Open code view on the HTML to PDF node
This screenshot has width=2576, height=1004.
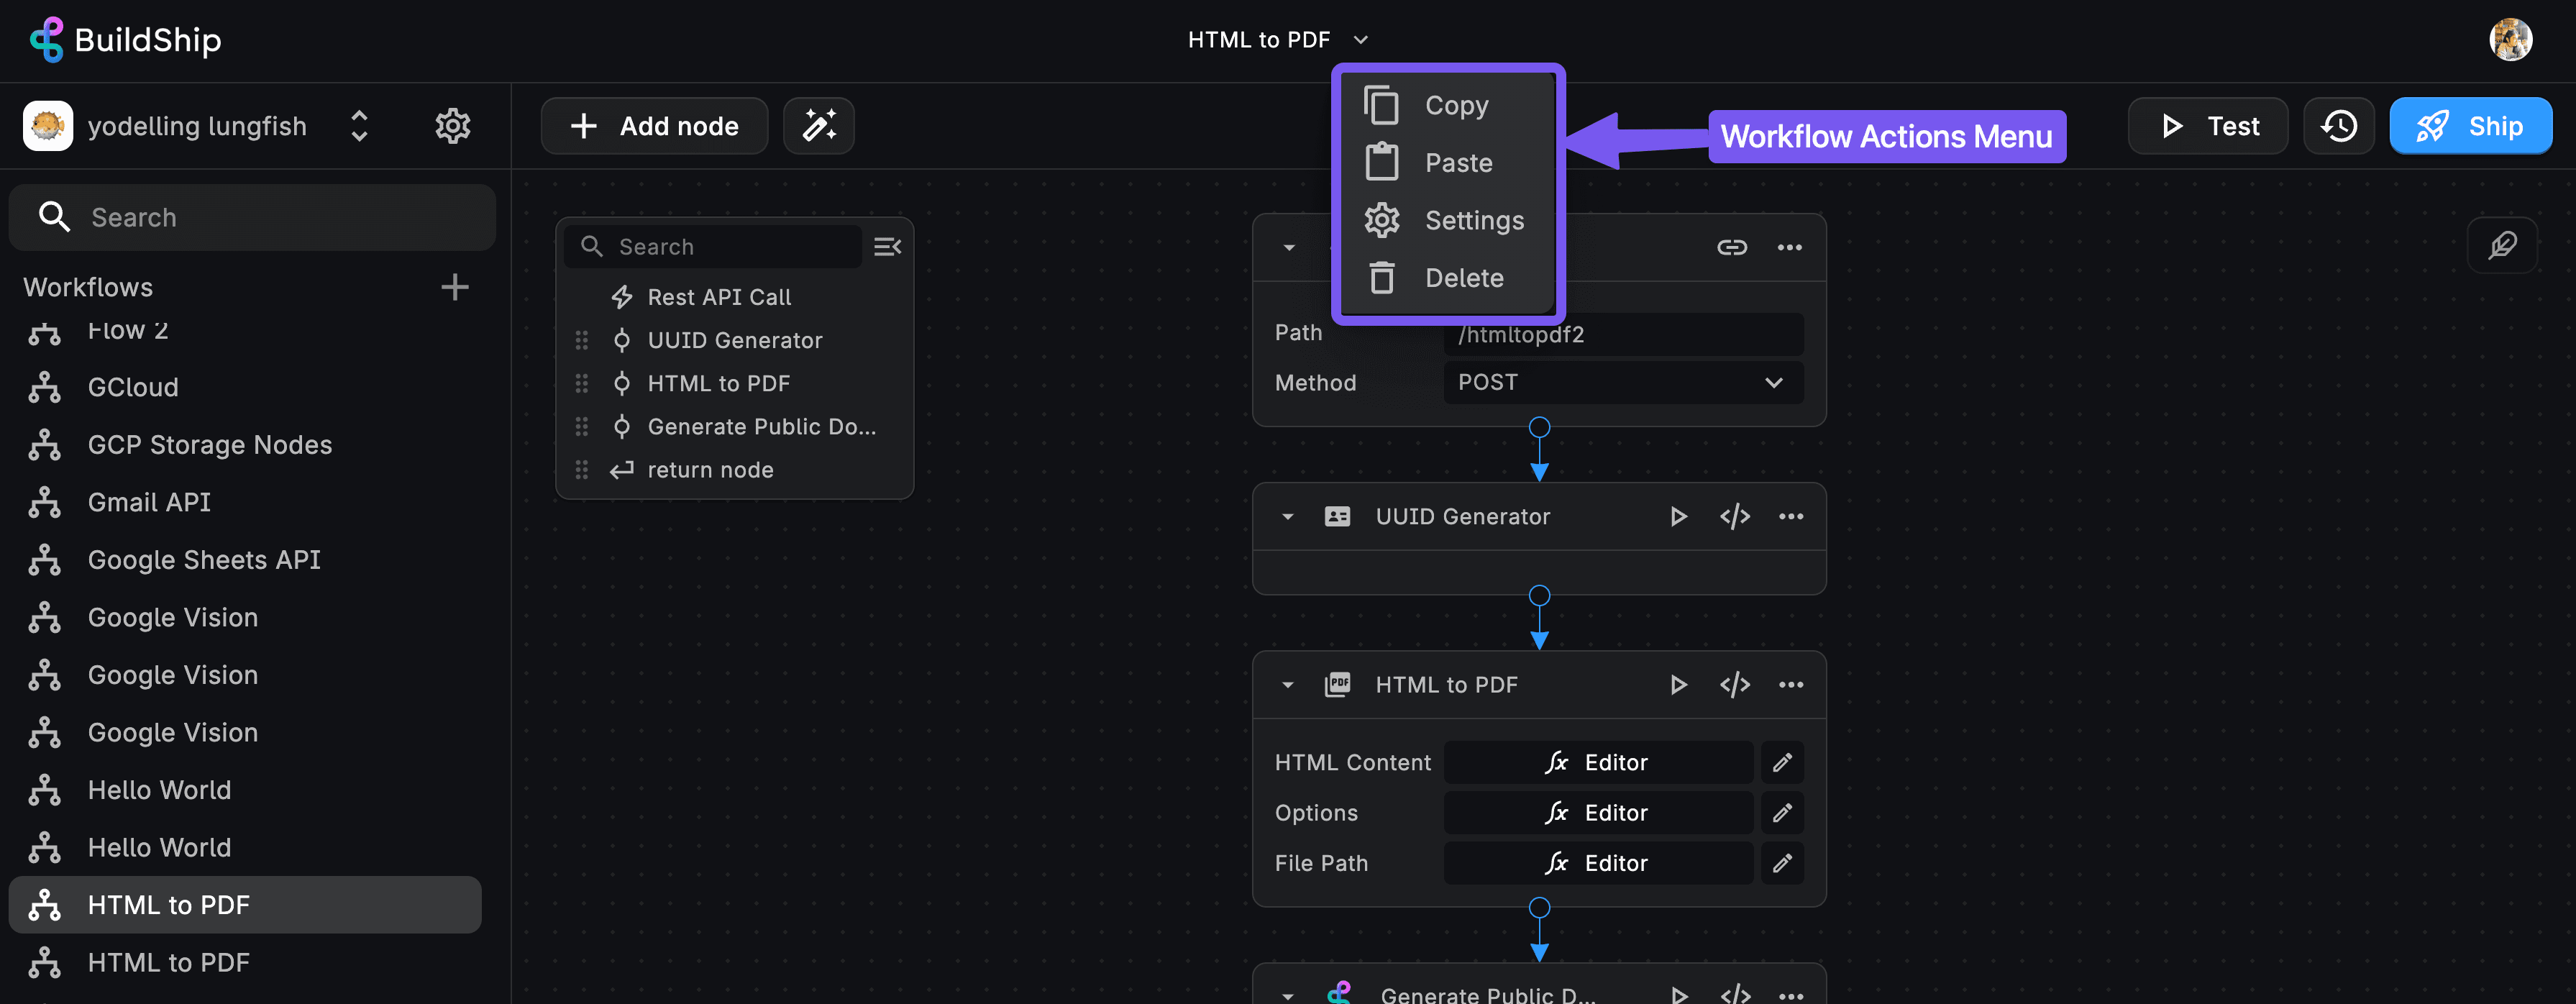pyautogui.click(x=1735, y=684)
